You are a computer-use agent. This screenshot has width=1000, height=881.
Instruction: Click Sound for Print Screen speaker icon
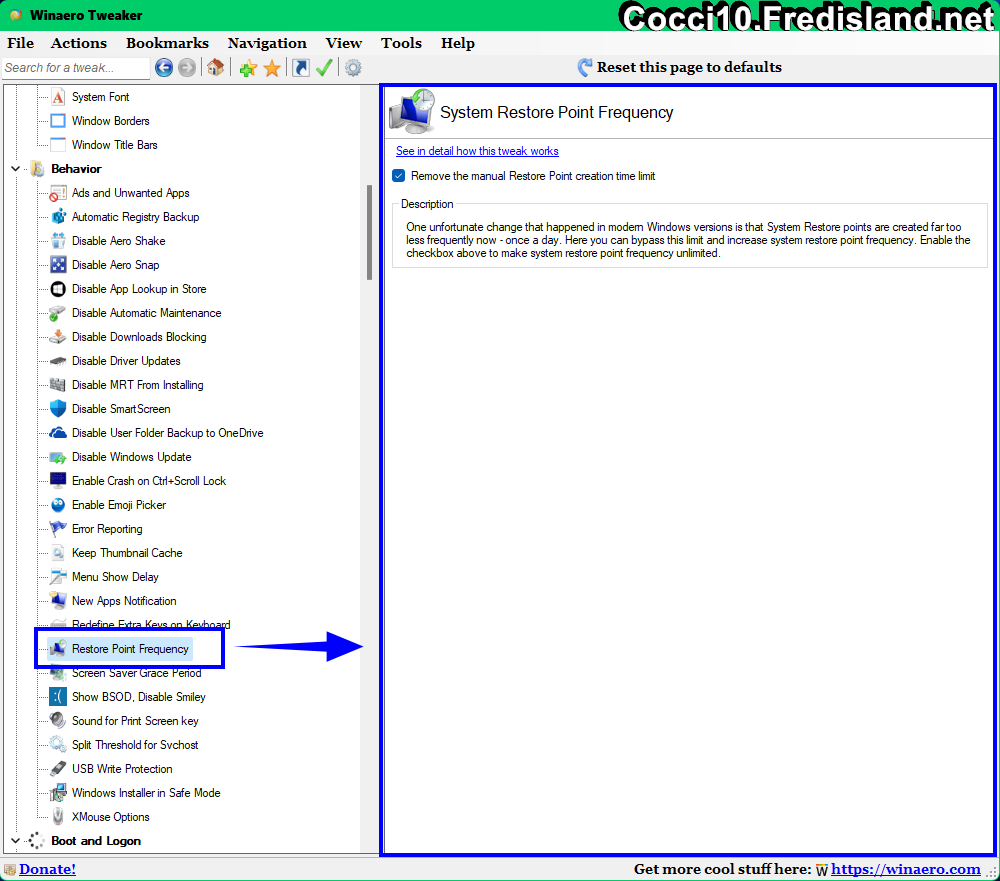(58, 721)
